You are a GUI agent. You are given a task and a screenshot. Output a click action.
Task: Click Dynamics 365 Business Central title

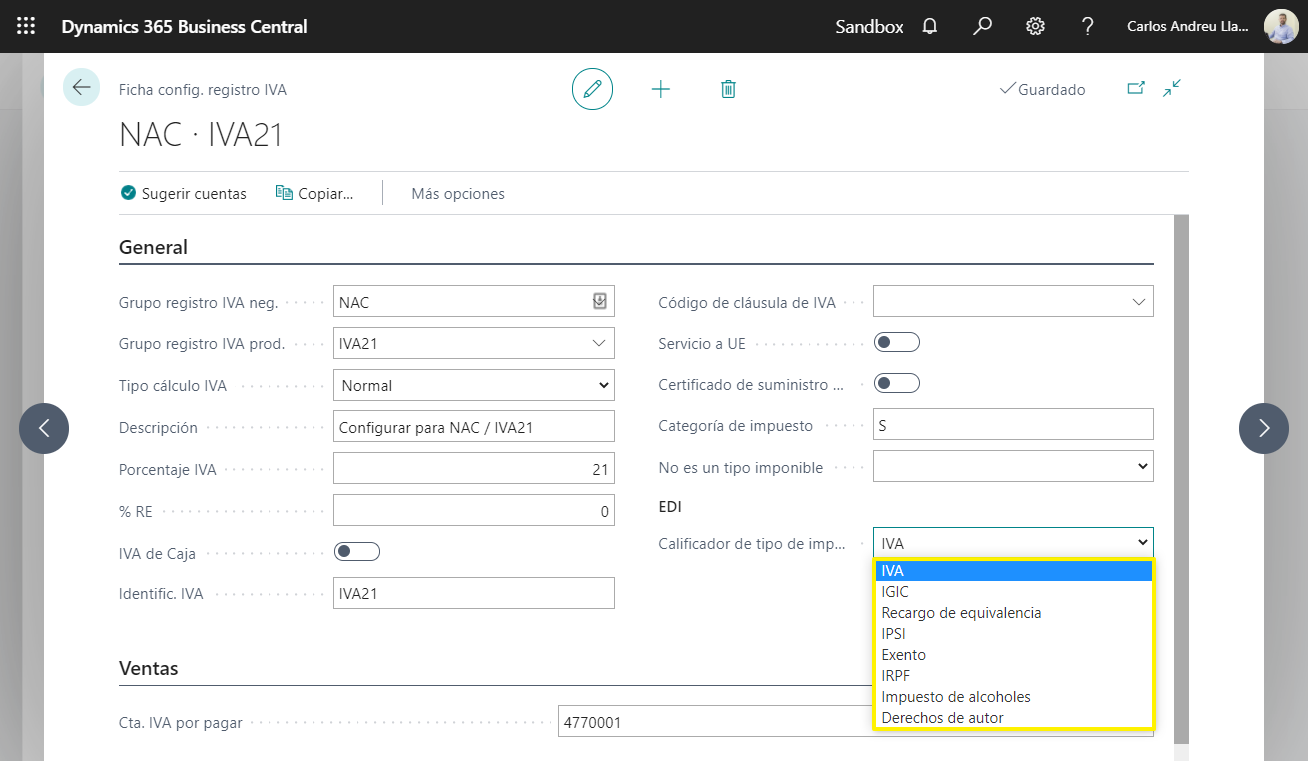coord(185,27)
